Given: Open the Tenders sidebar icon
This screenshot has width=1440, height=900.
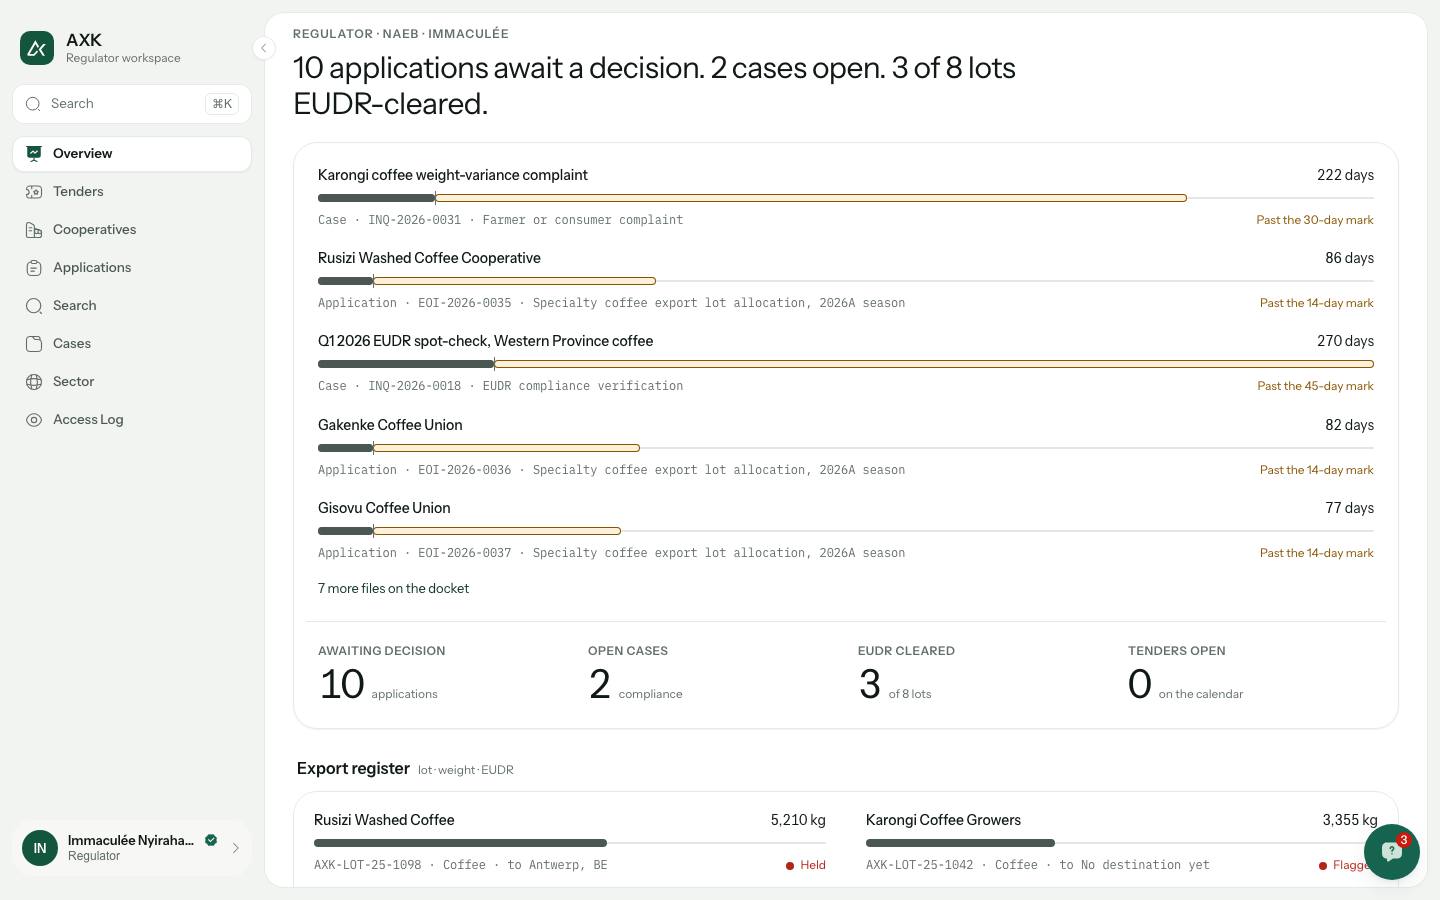Looking at the screenshot, I should [34, 192].
